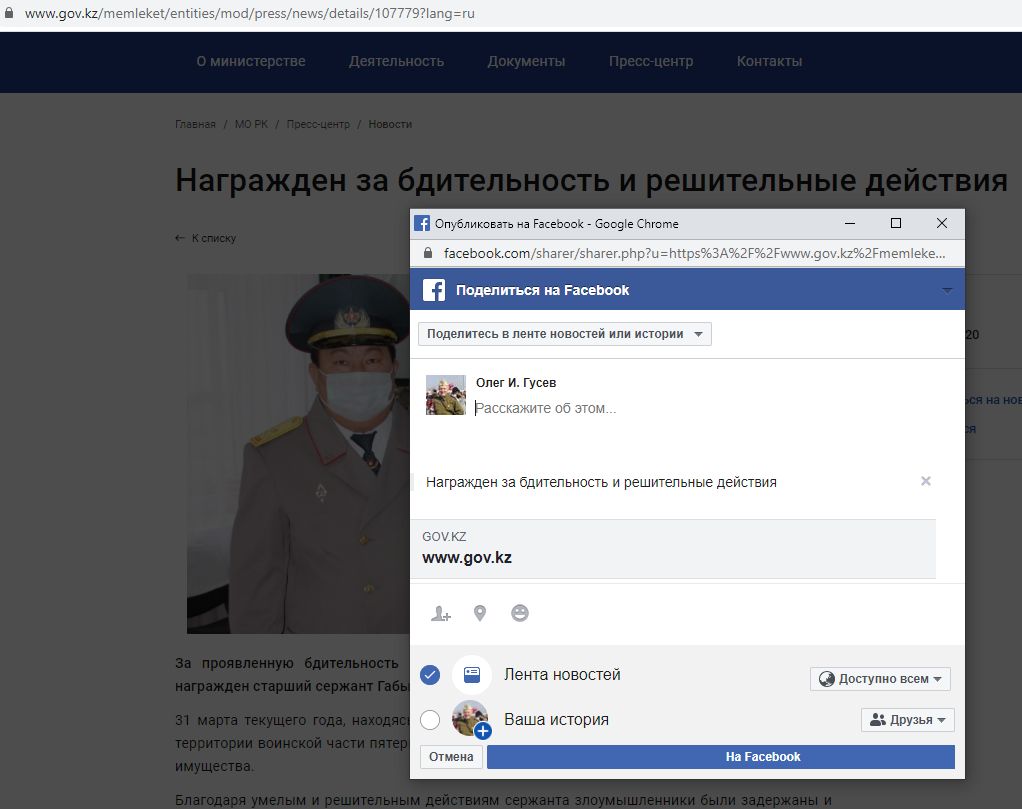
Task: Click the Facebook logo in blue header
Action: tap(433, 290)
